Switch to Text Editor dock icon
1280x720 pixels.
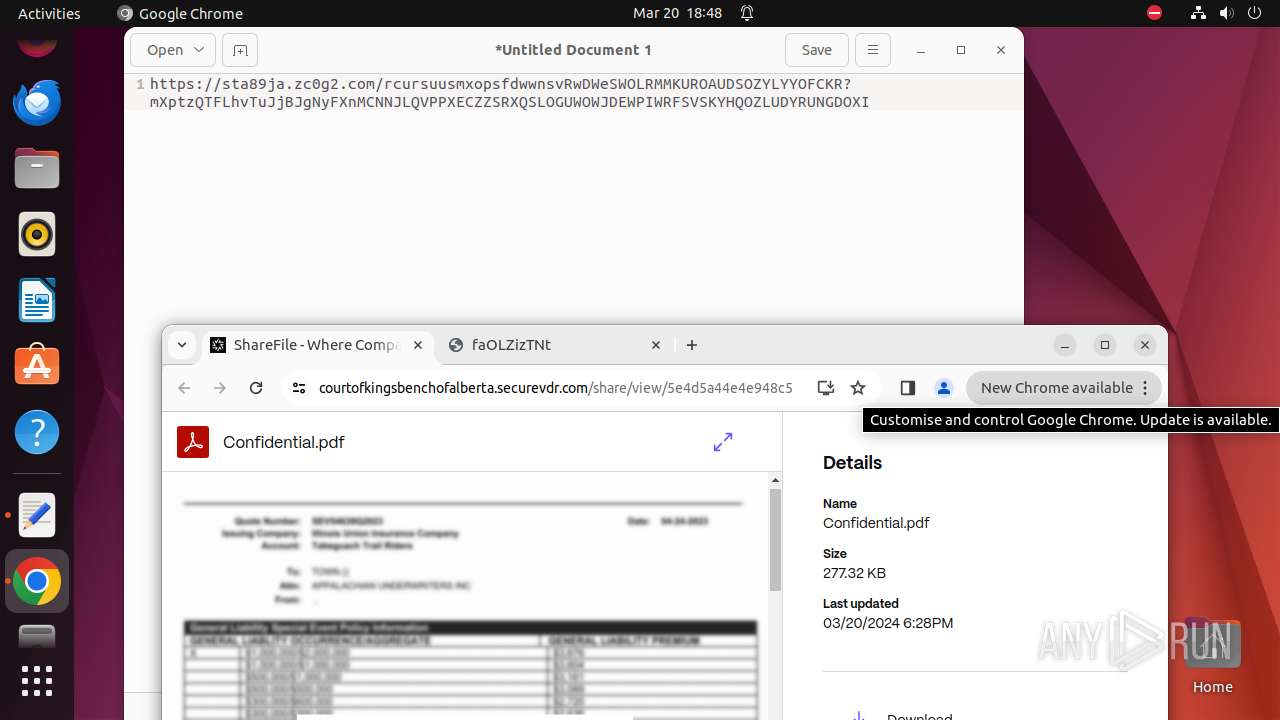point(37,515)
